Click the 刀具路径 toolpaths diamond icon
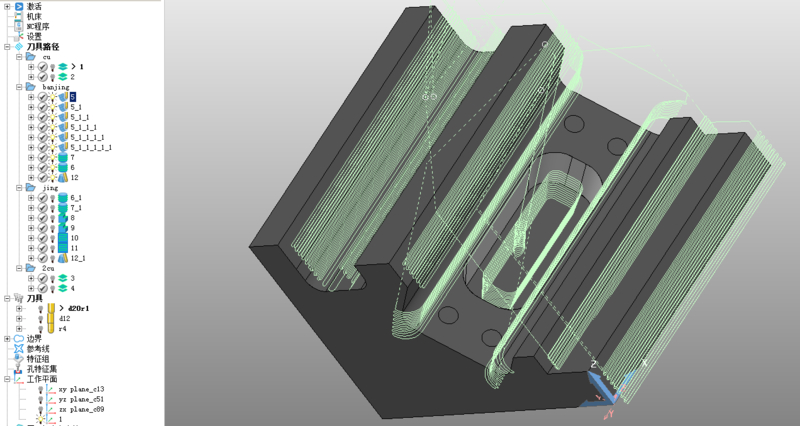Screen dimensions: 800x426 pyautogui.click(x=19, y=46)
